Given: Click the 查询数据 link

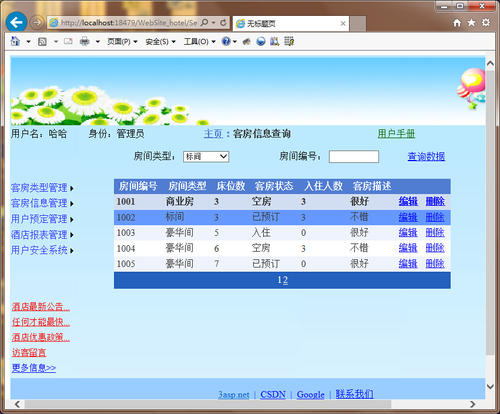Looking at the screenshot, I should point(426,156).
